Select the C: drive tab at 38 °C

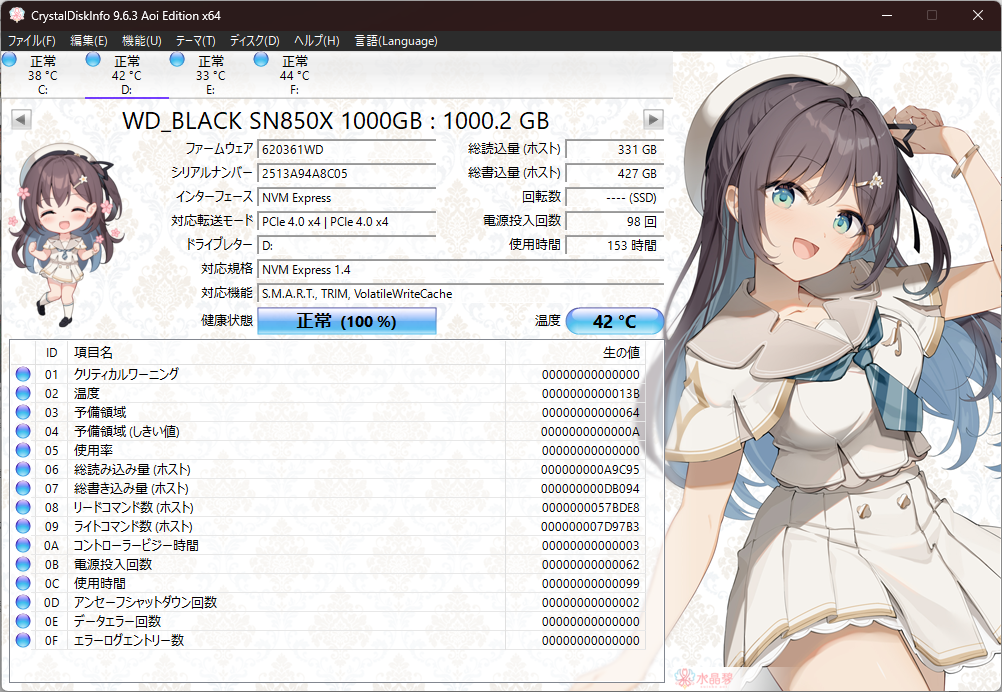(43, 75)
